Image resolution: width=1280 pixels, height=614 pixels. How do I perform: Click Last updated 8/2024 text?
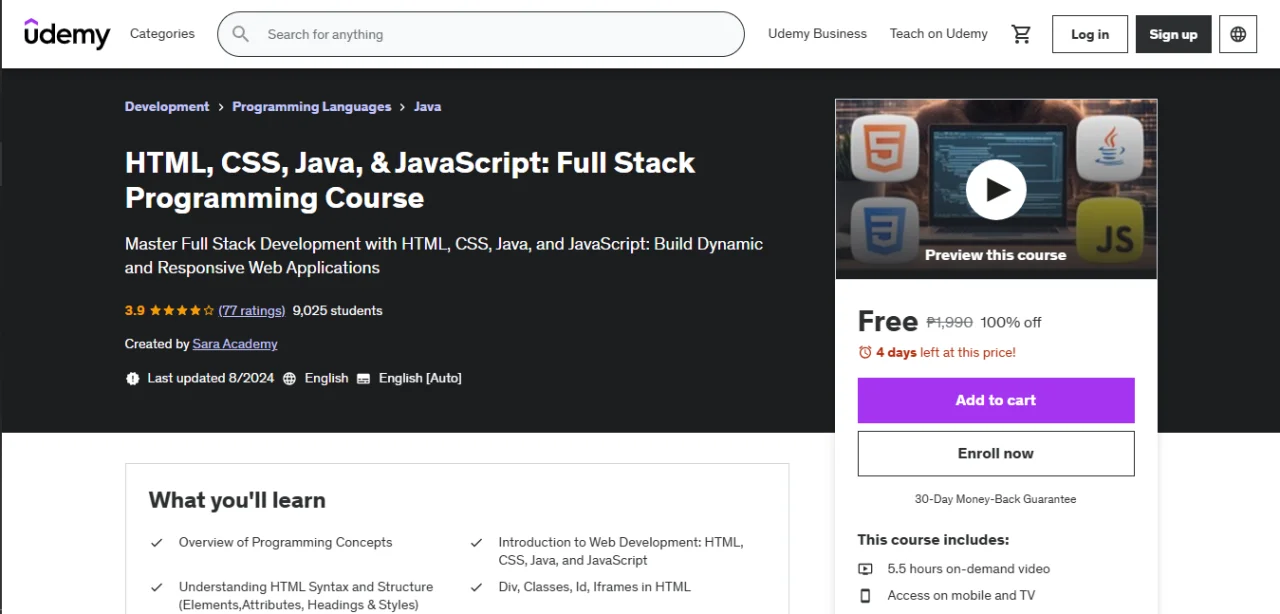211,378
